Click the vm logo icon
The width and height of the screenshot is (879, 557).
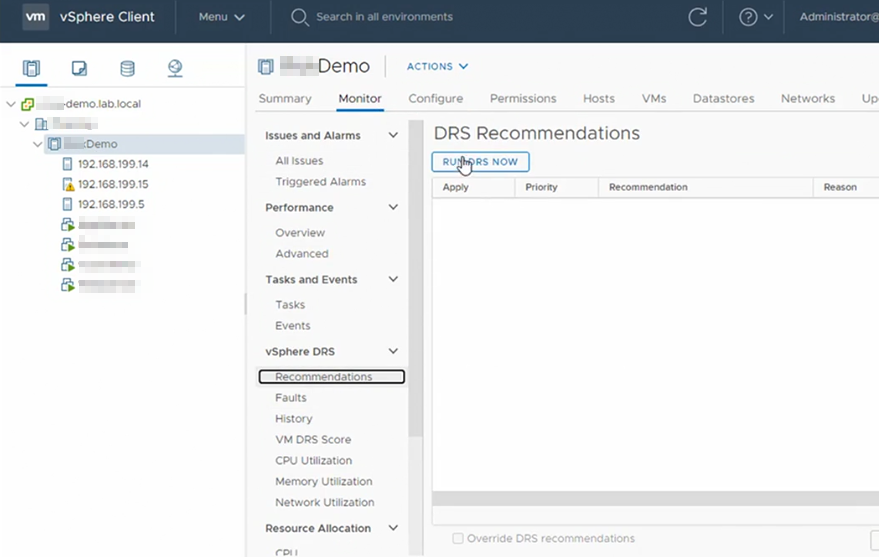[x=35, y=17]
